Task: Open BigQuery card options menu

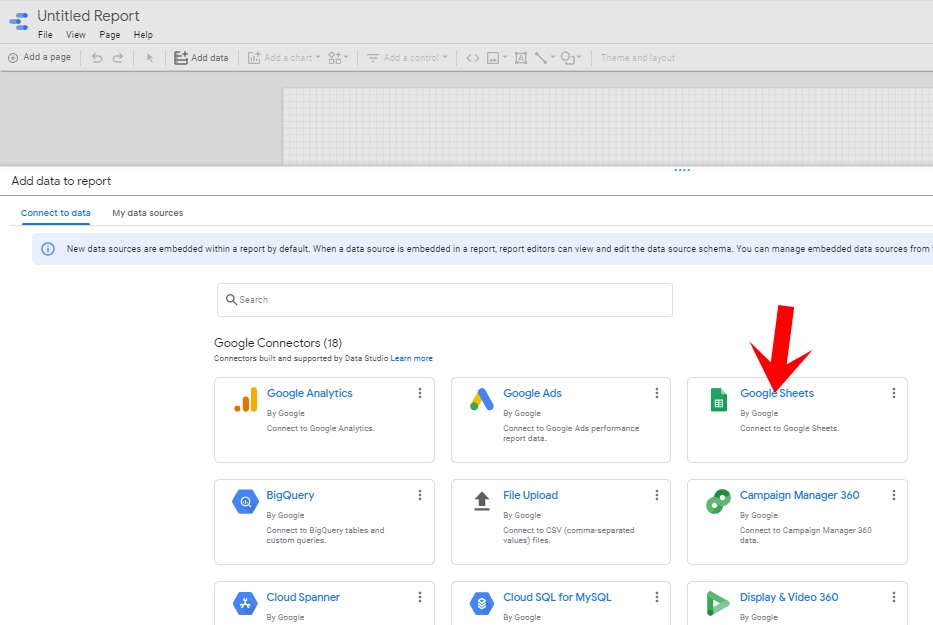Action: tap(420, 495)
